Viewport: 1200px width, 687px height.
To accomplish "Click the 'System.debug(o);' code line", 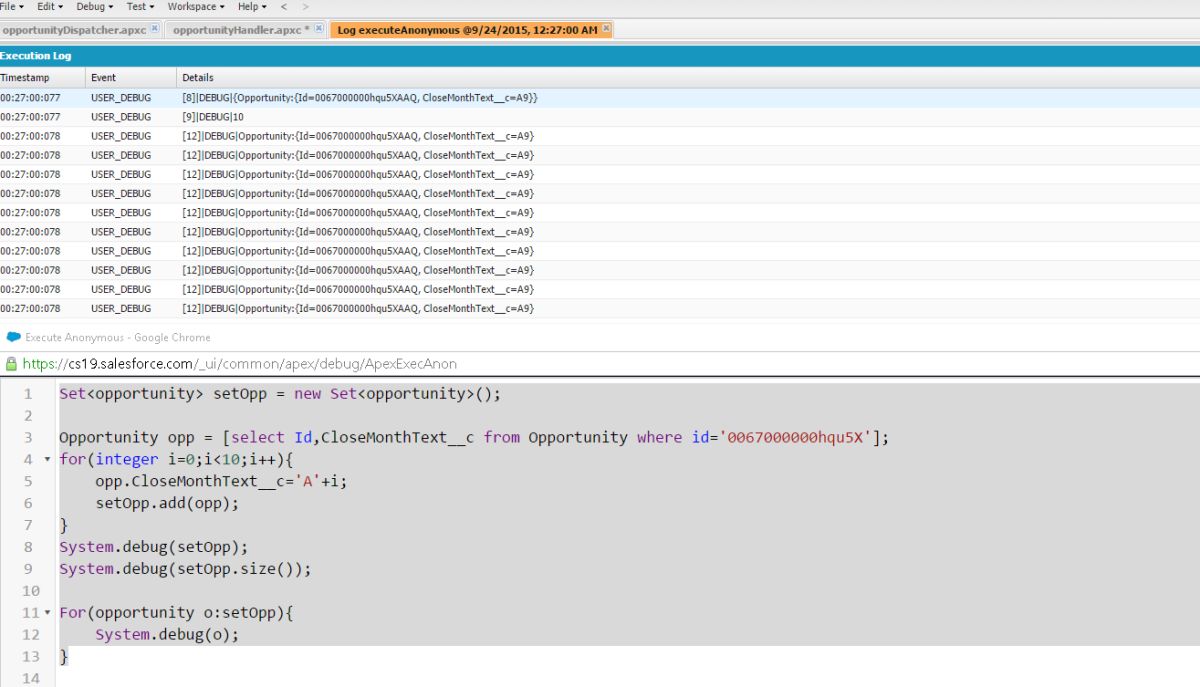I will click(167, 634).
